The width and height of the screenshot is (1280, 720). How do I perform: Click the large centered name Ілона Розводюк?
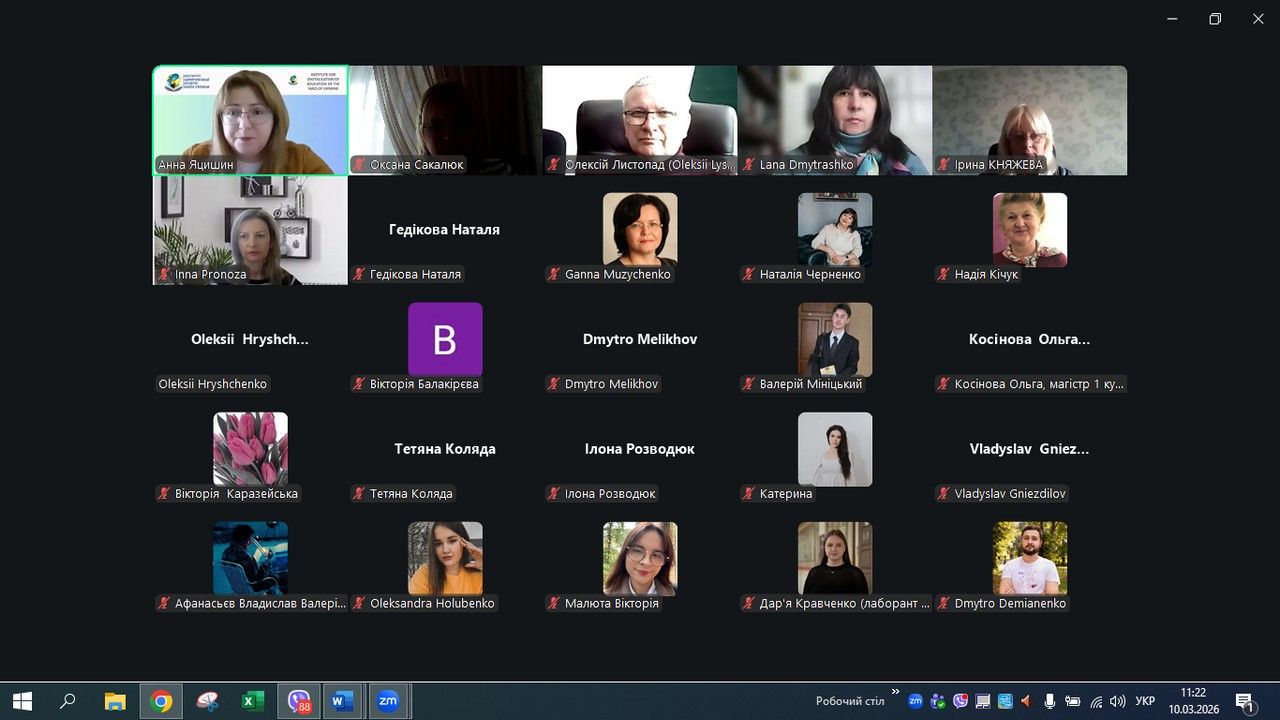click(x=640, y=449)
